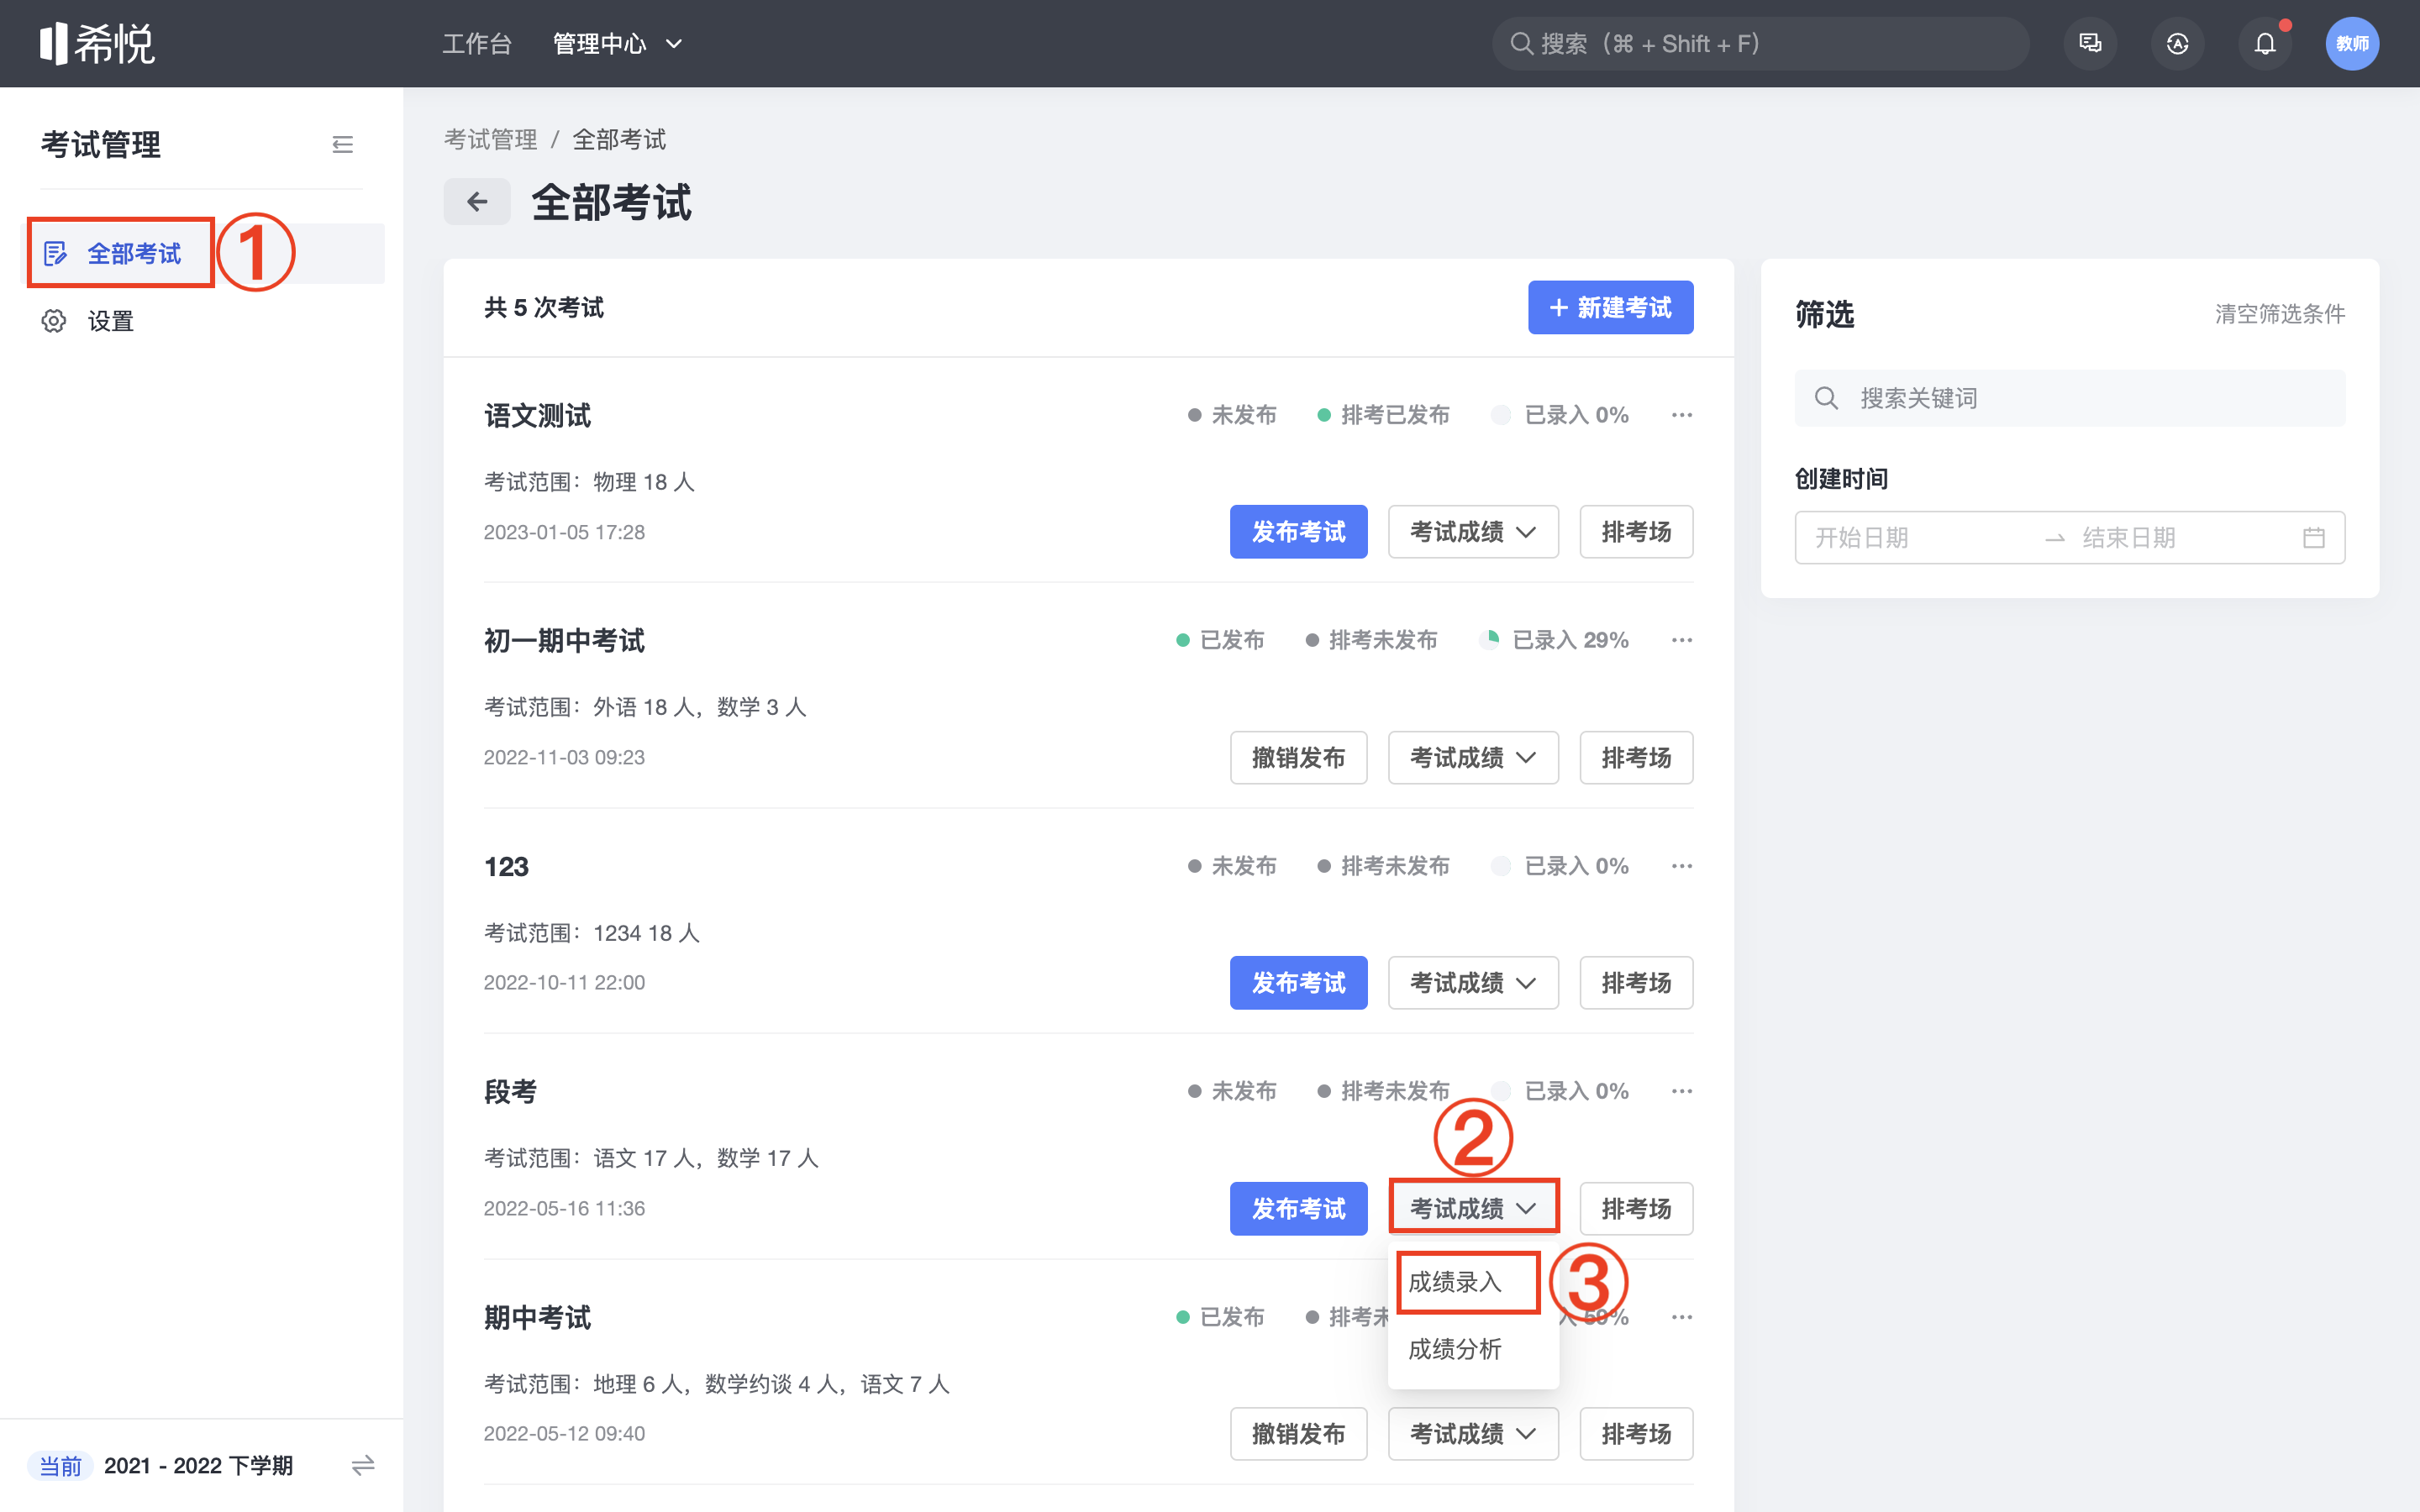Click 撤销发布 for 期中考试
Viewport: 2420px width, 1512px height.
pos(1298,1434)
